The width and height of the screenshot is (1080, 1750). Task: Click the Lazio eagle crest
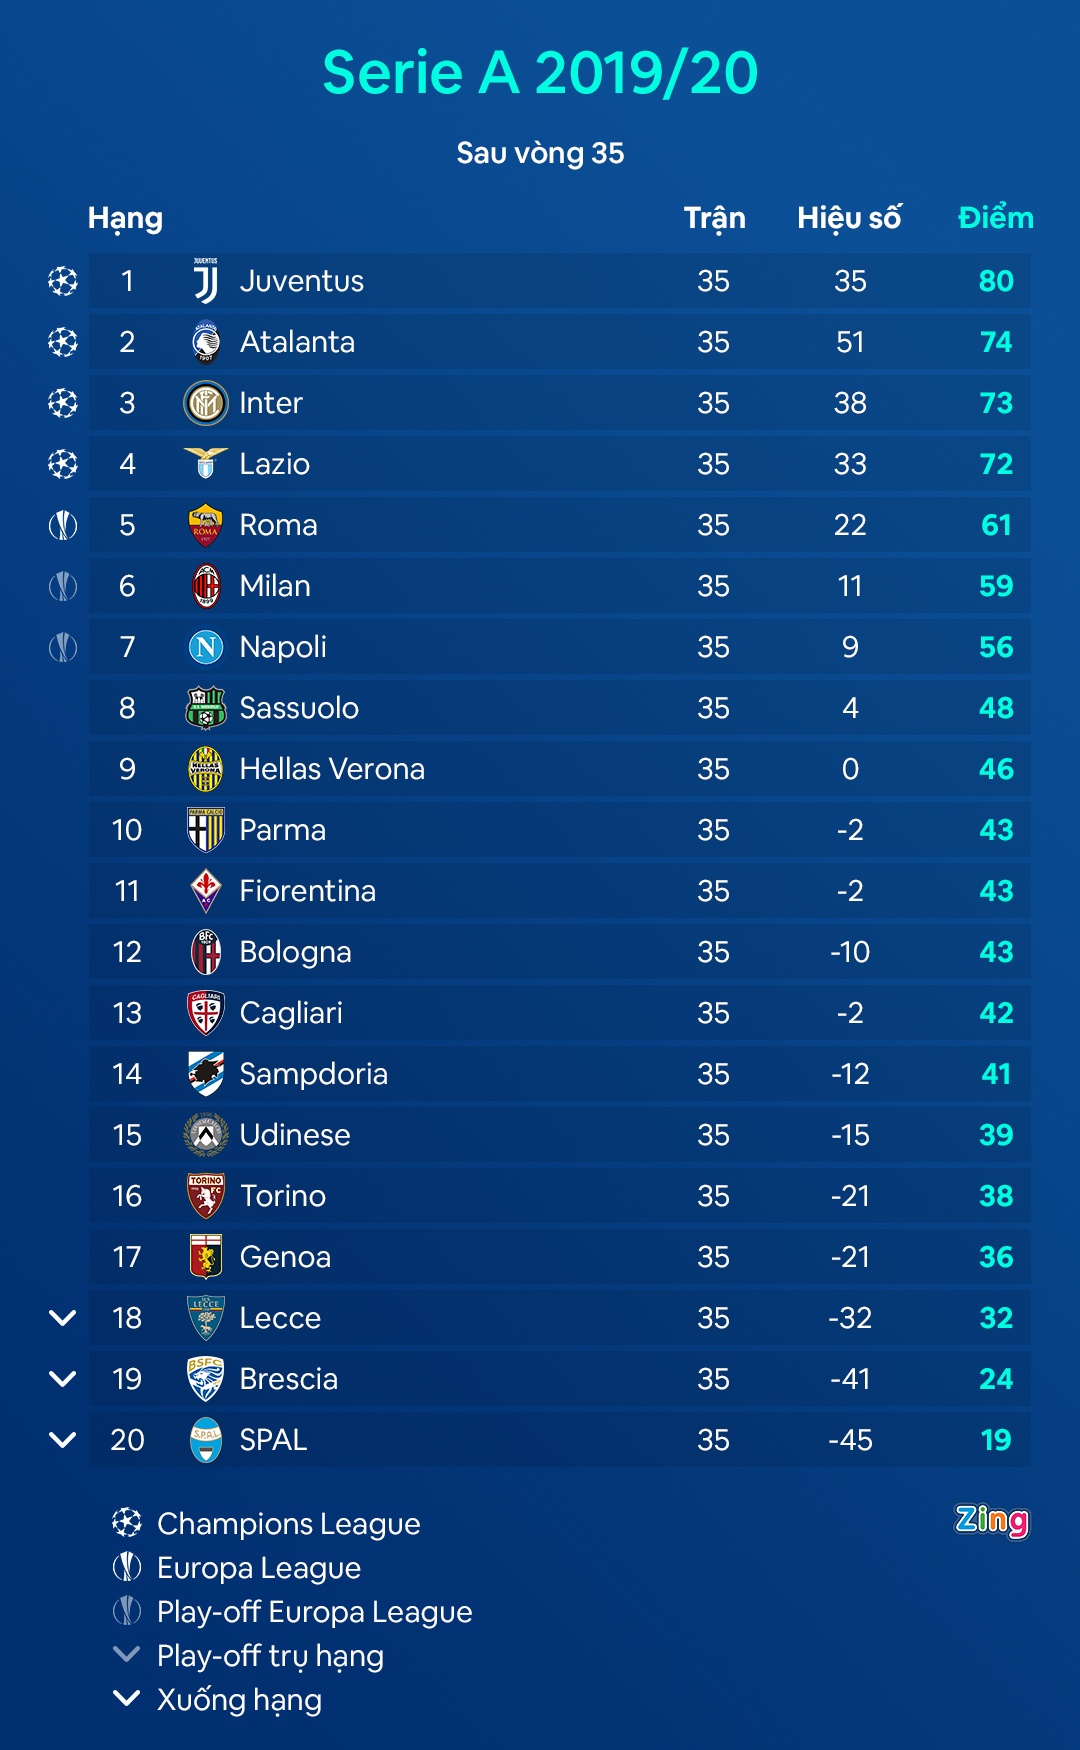(x=206, y=463)
